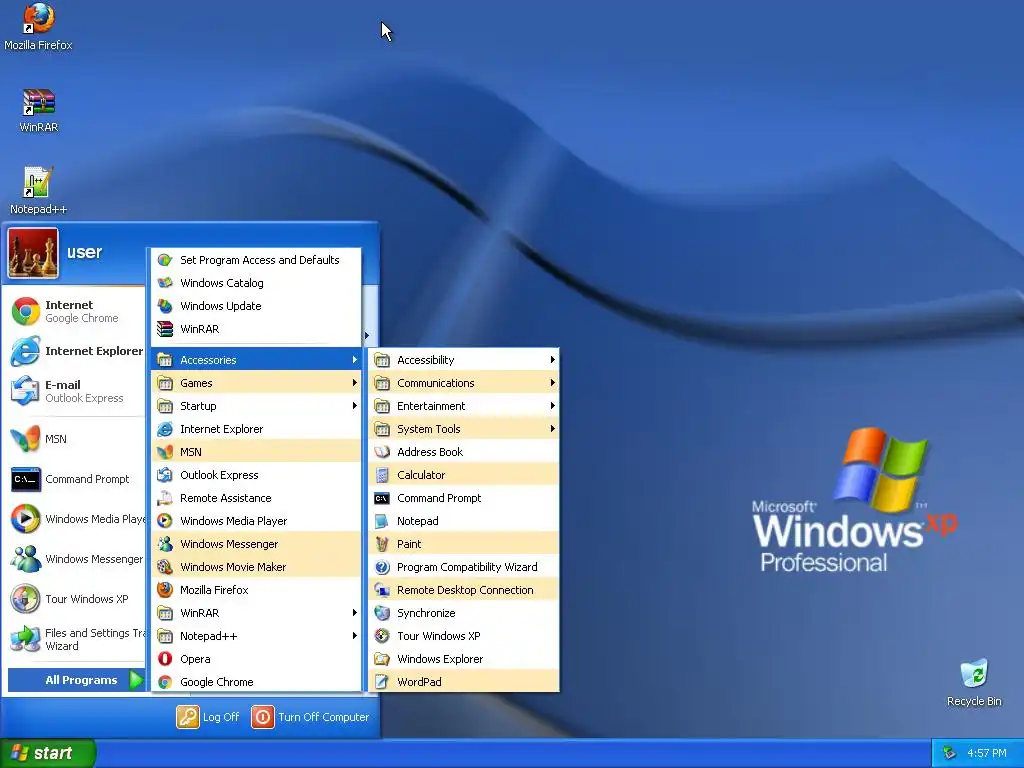Launch Windows Explorer from Accessories
The image size is (1024, 768).
(464, 659)
